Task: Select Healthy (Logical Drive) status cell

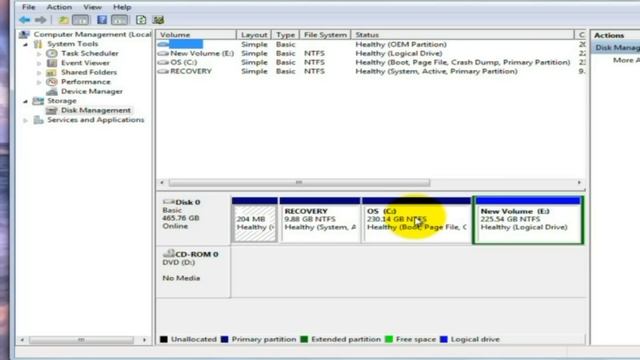Action: pos(399,53)
